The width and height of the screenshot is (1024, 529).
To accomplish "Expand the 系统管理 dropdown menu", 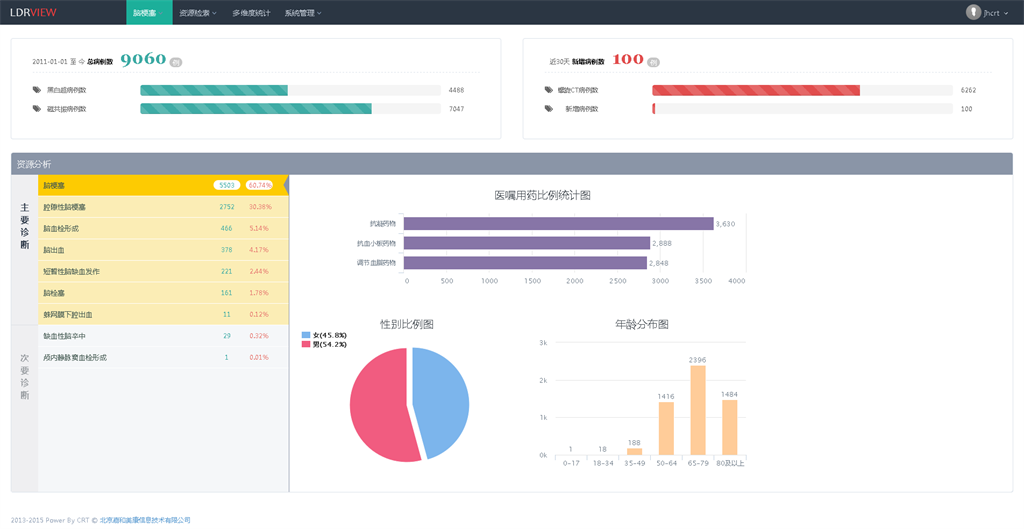I will point(302,13).
